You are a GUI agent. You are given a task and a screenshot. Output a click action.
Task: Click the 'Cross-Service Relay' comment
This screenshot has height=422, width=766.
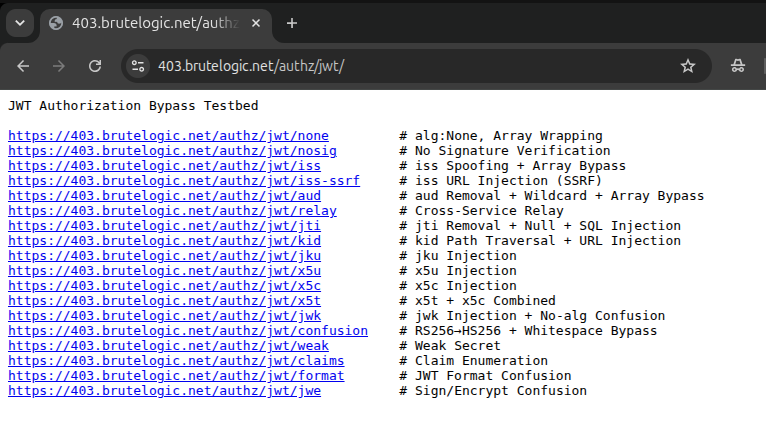[489, 211]
